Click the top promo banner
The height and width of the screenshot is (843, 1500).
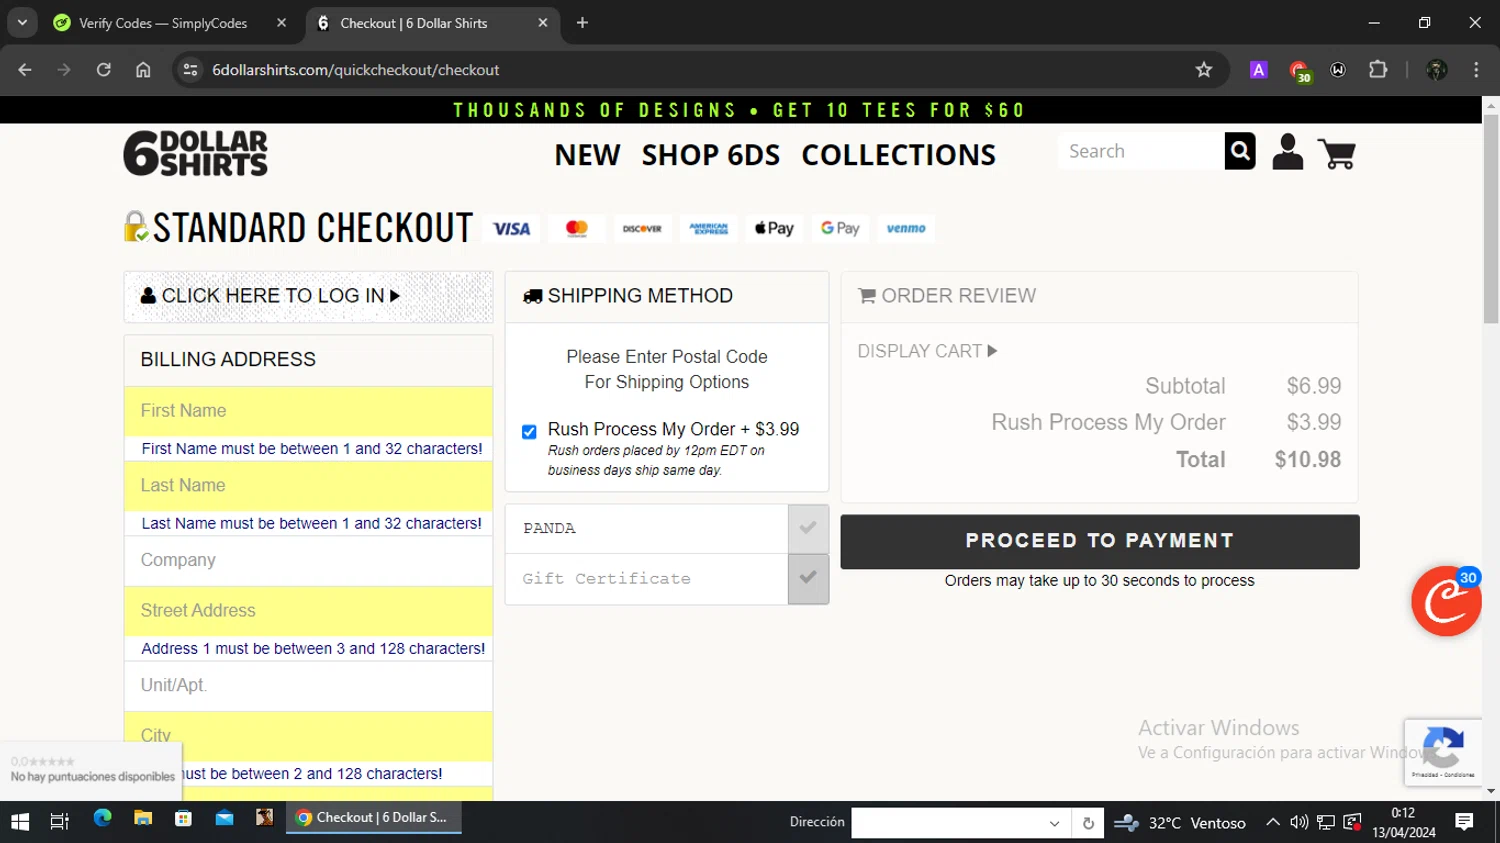pyautogui.click(x=740, y=110)
